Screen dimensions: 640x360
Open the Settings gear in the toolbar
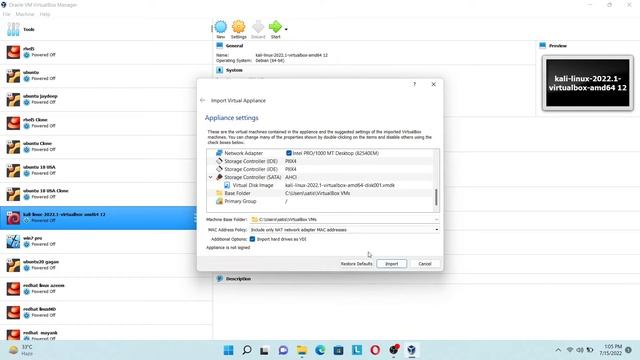pos(238,27)
